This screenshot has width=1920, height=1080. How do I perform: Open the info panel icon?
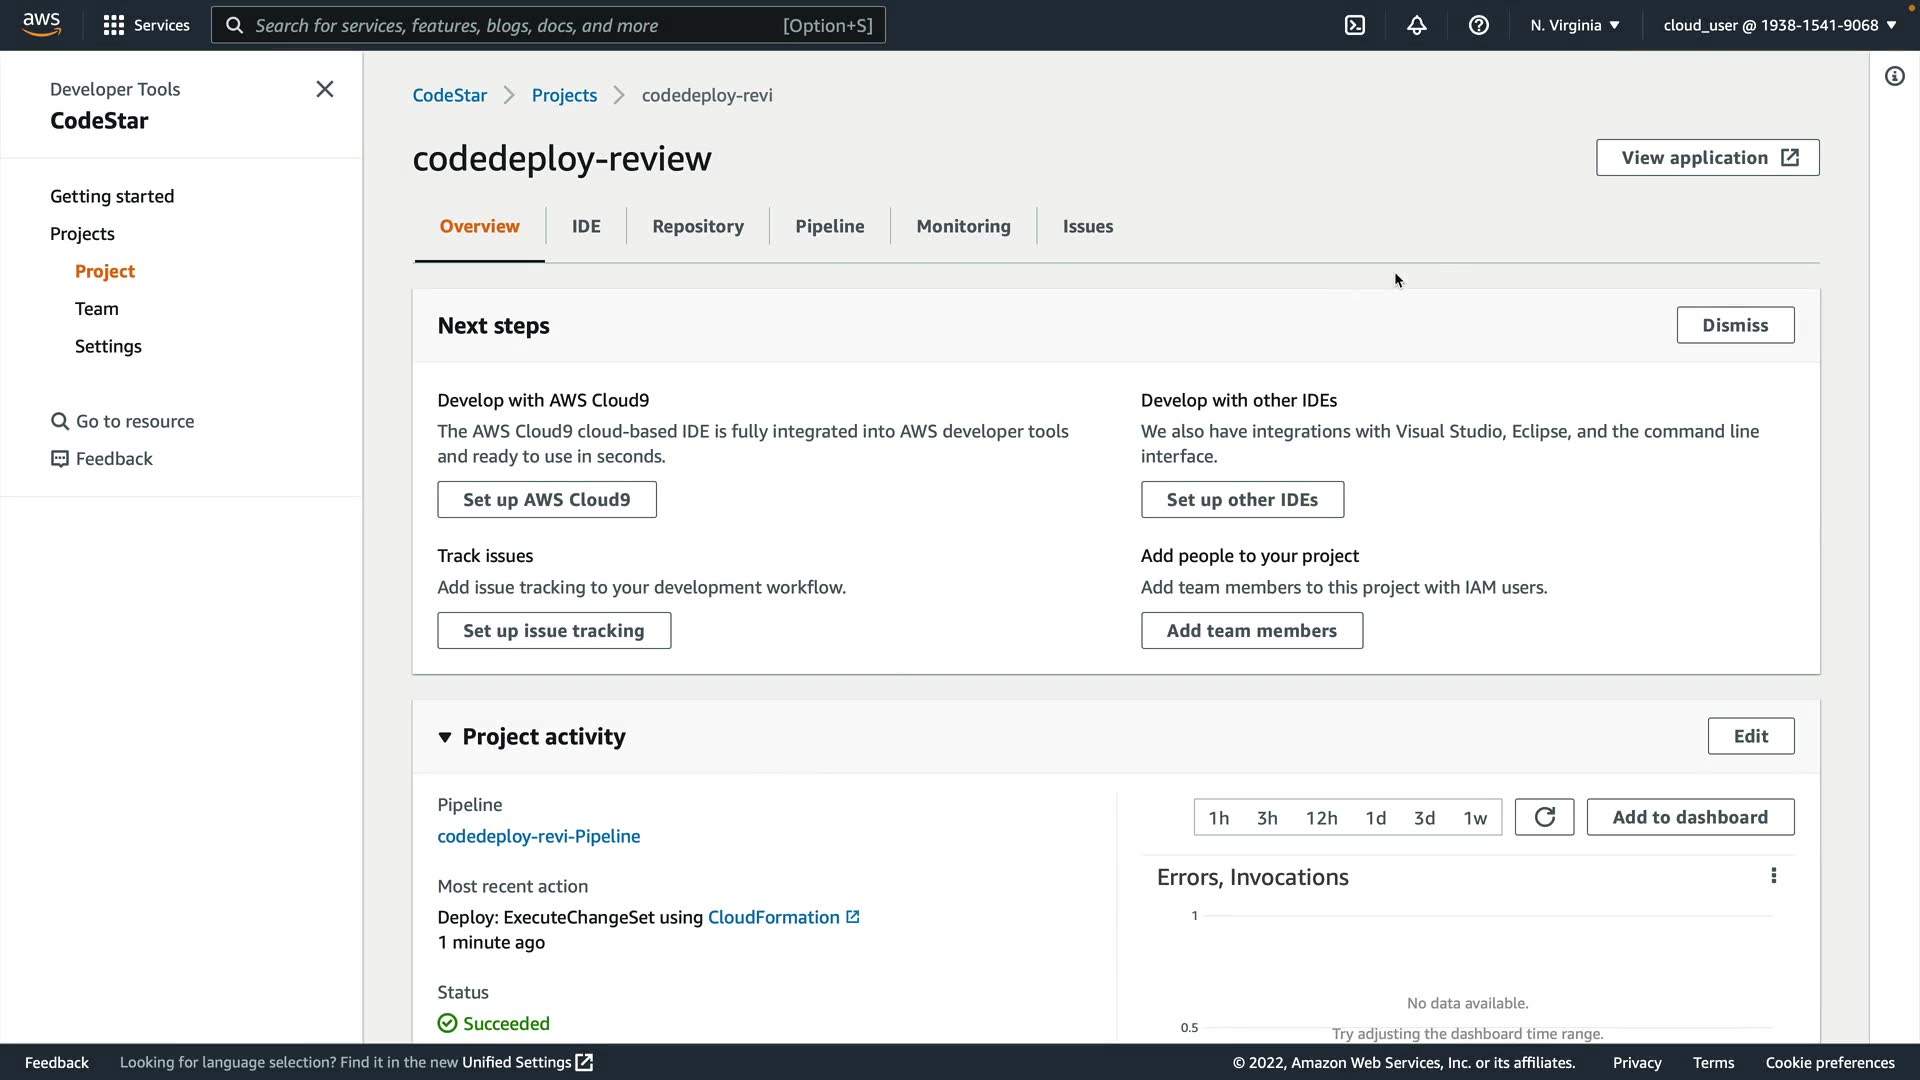[x=1894, y=76]
